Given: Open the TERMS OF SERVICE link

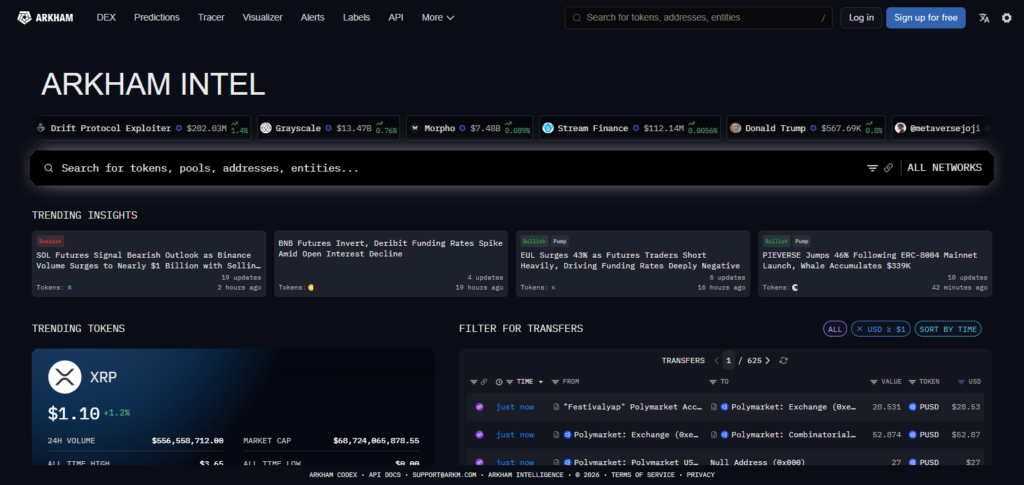Looking at the screenshot, I should pos(643,475).
